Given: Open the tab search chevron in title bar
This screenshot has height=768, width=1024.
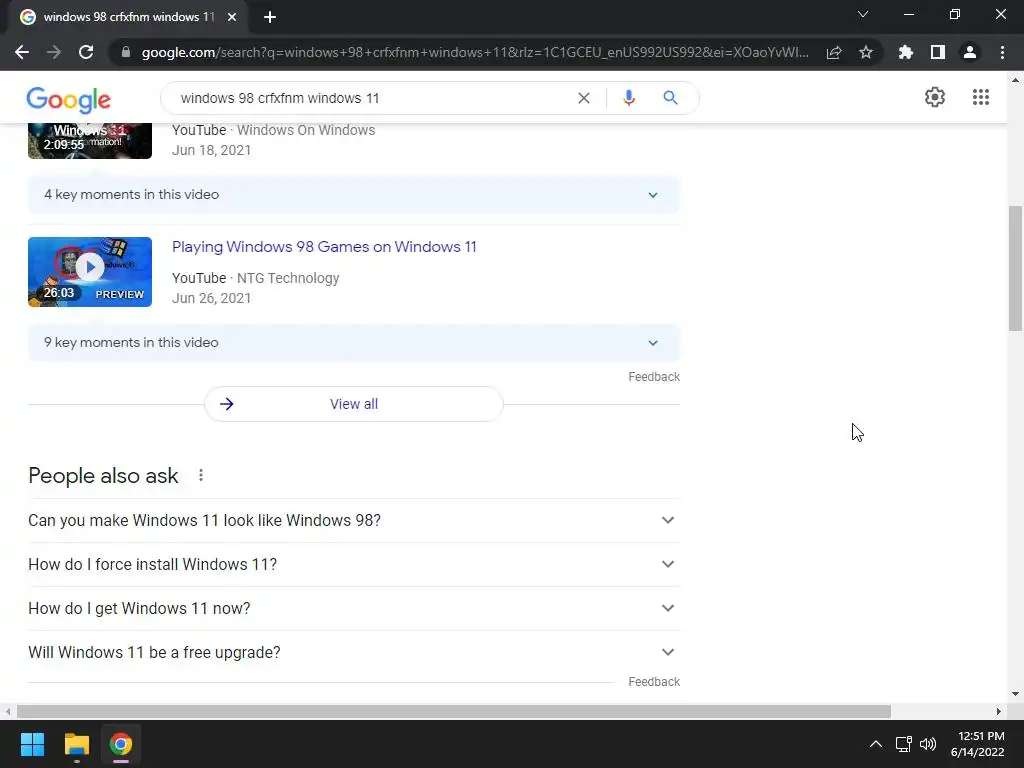Looking at the screenshot, I should click(863, 14).
